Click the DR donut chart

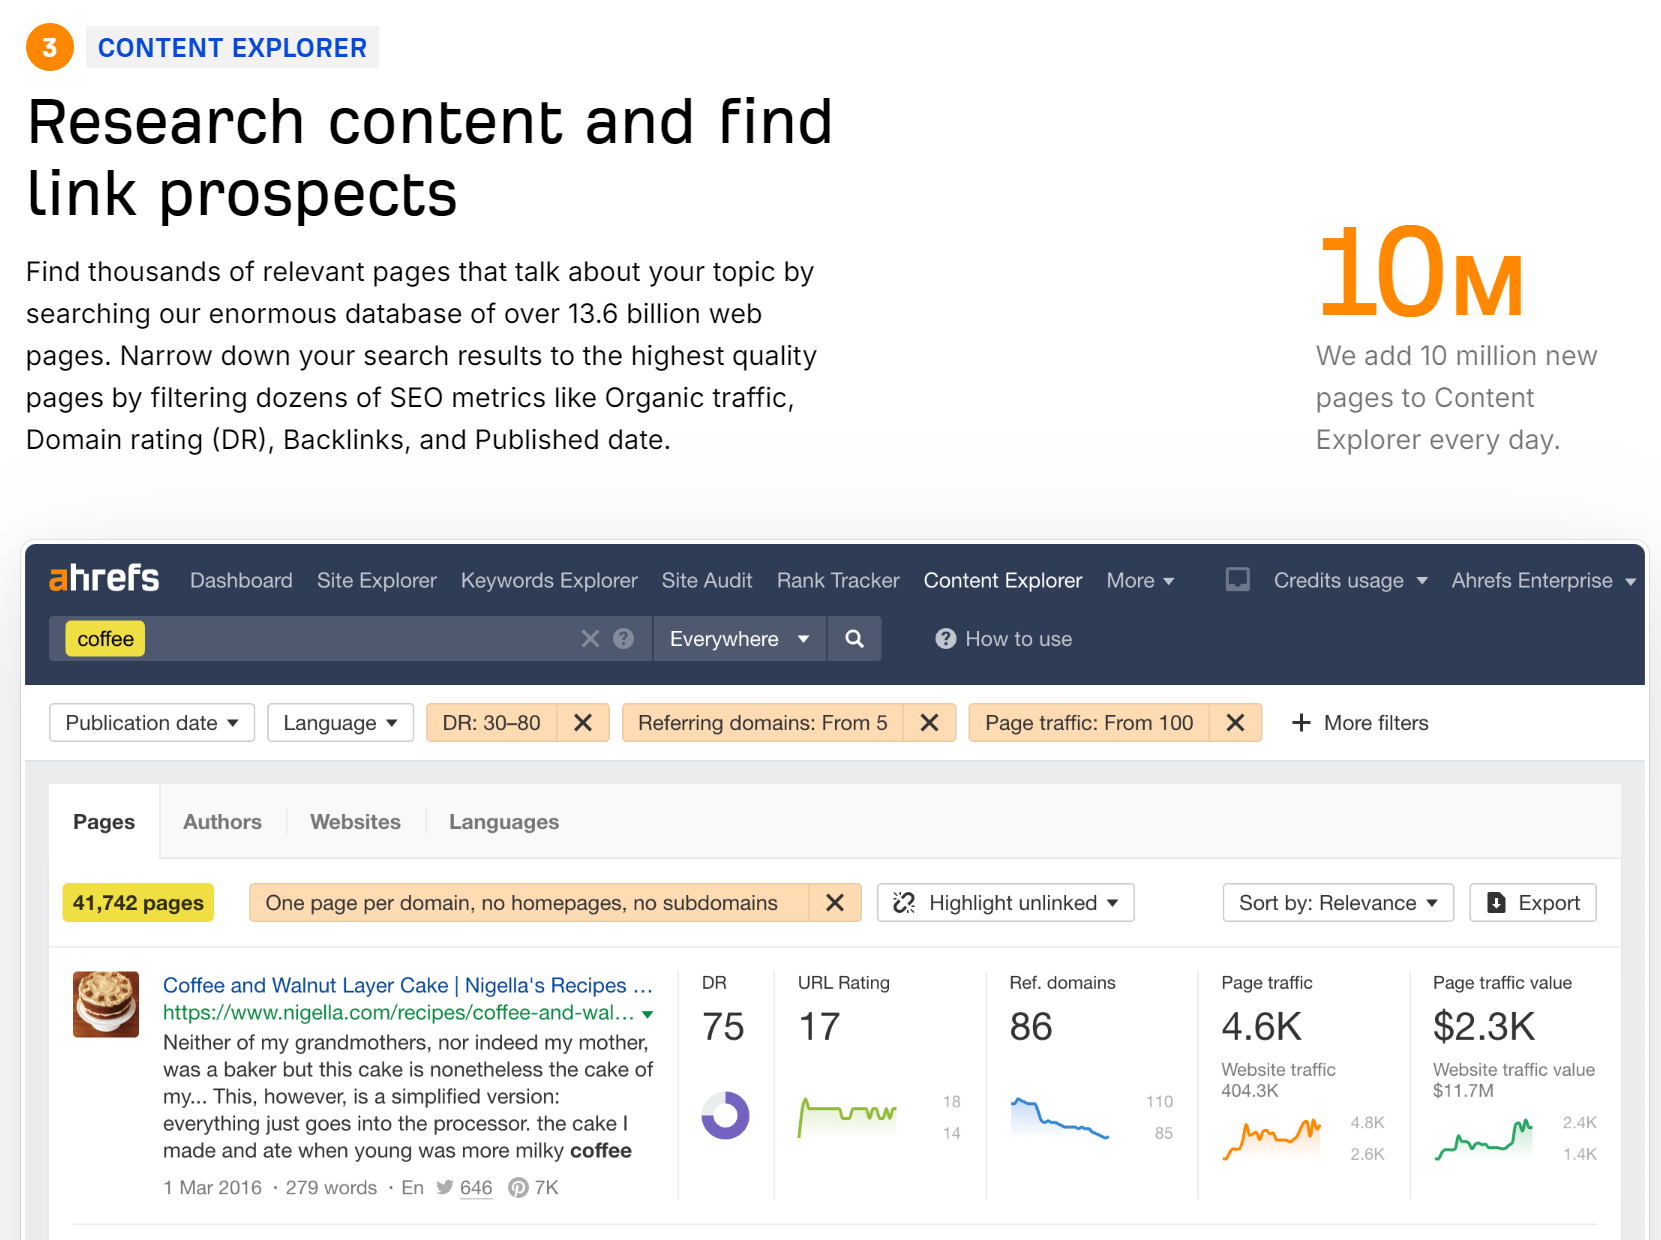coord(725,1115)
